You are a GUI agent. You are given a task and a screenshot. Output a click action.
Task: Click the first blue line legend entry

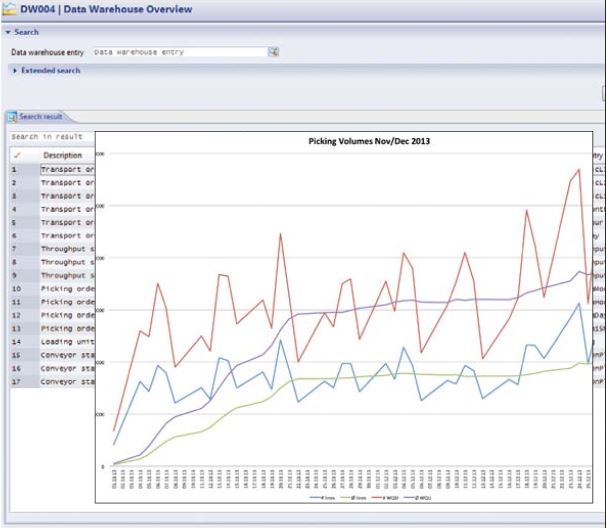point(322,498)
